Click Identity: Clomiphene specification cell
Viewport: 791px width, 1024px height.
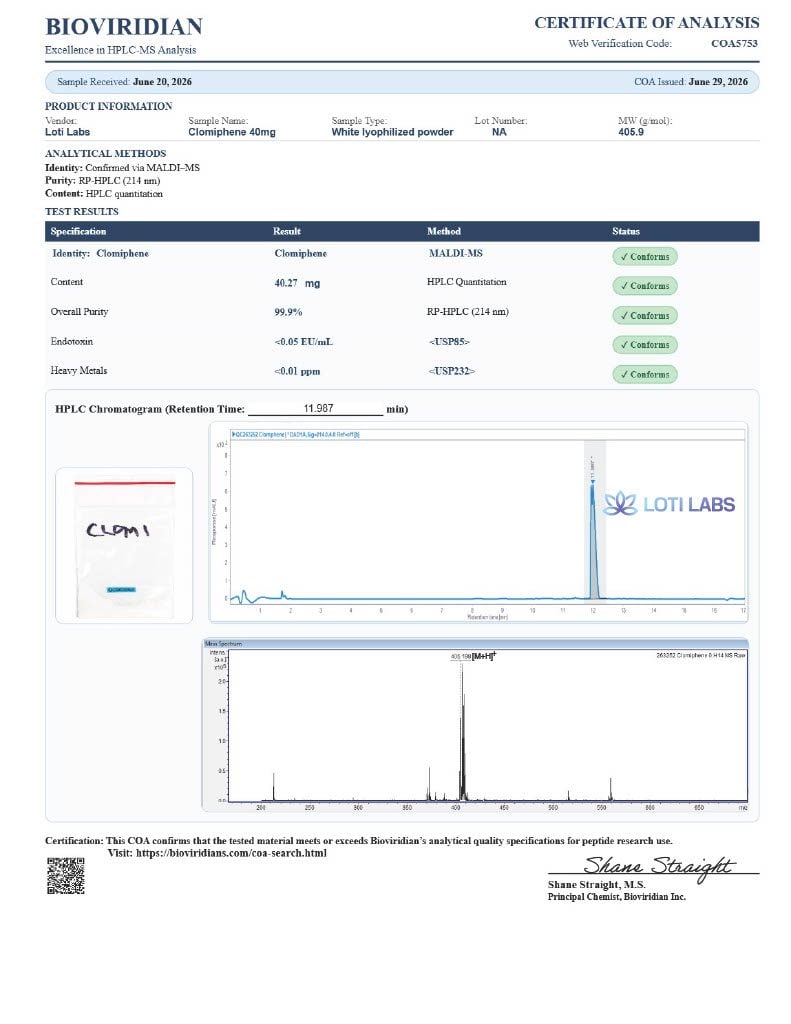coord(101,253)
